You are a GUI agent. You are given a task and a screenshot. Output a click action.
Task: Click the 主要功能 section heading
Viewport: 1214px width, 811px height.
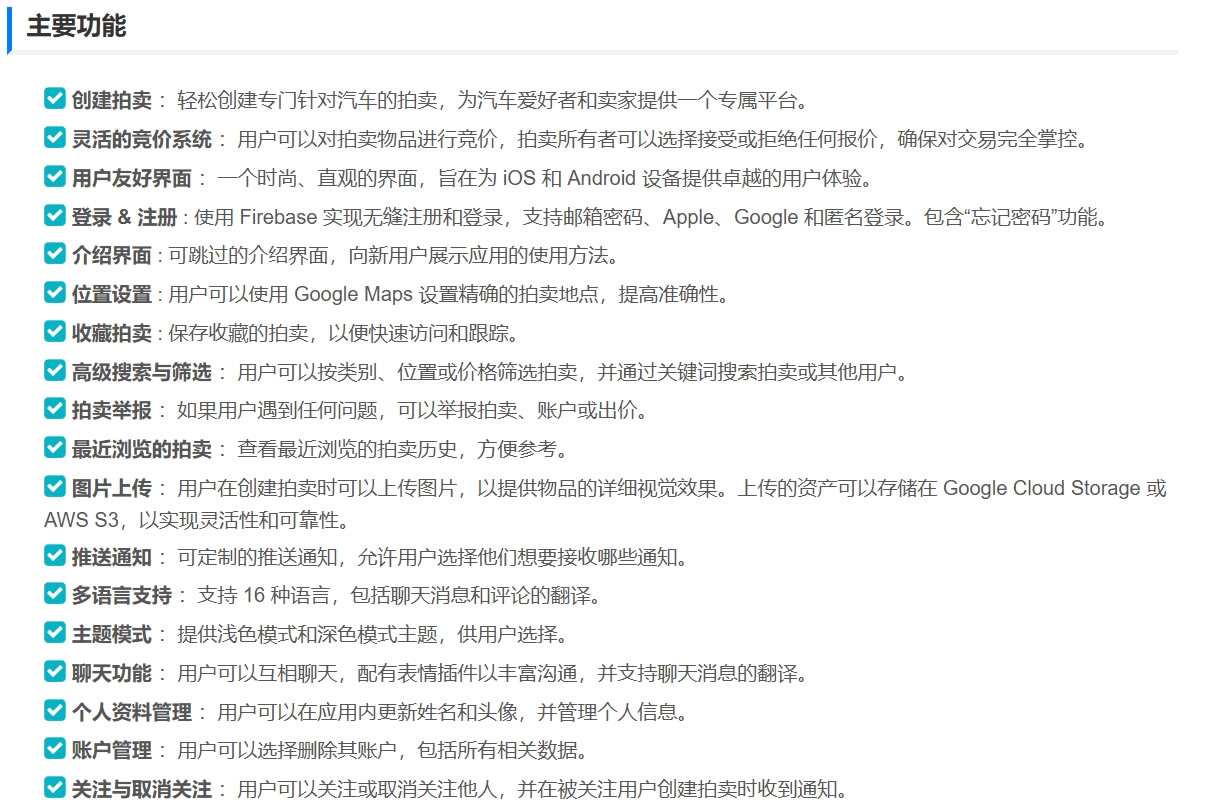76,26
